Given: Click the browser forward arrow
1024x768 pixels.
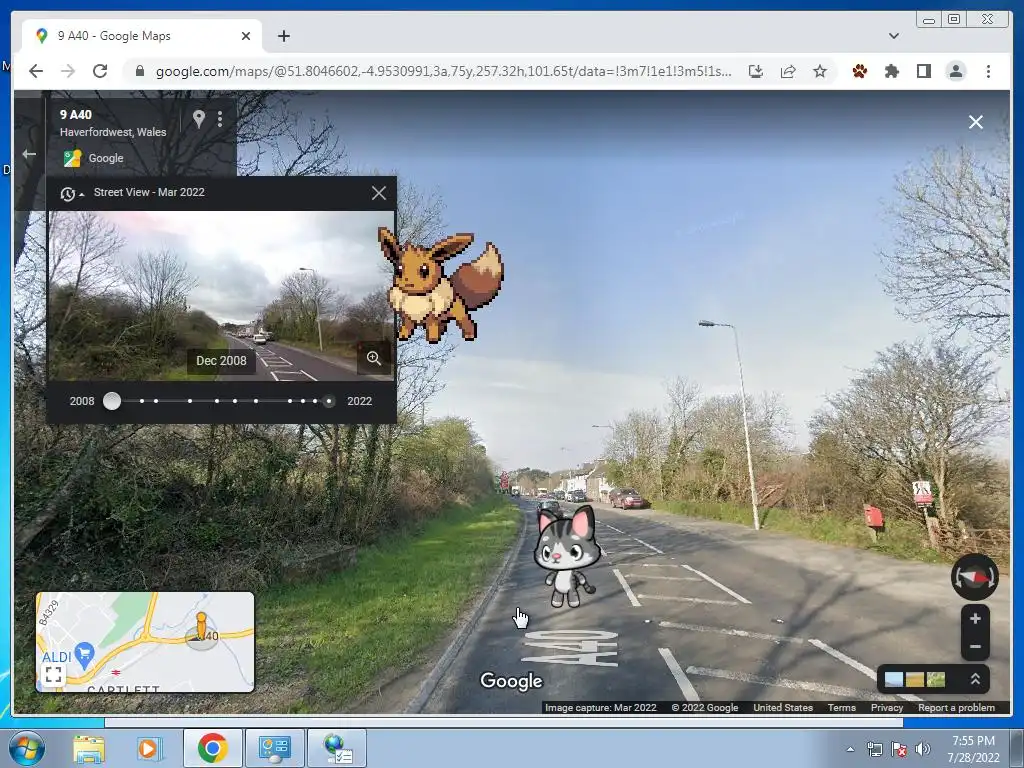Looking at the screenshot, I should (68, 71).
